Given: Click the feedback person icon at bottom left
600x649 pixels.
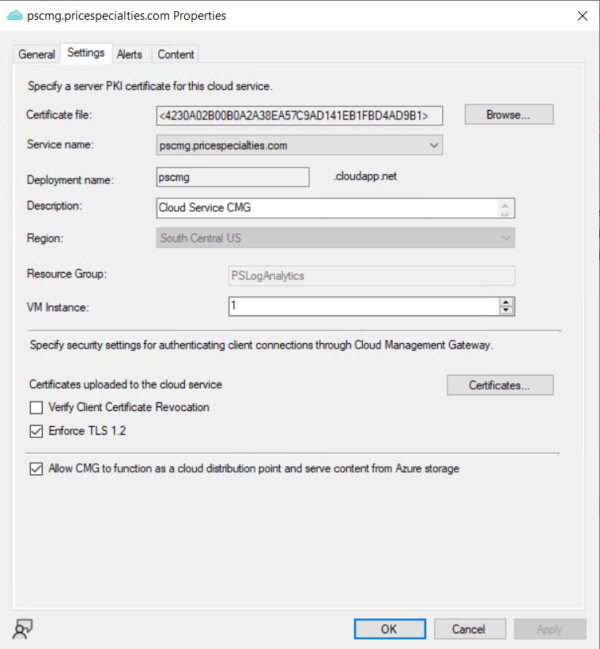Looking at the screenshot, I should coord(23,629).
